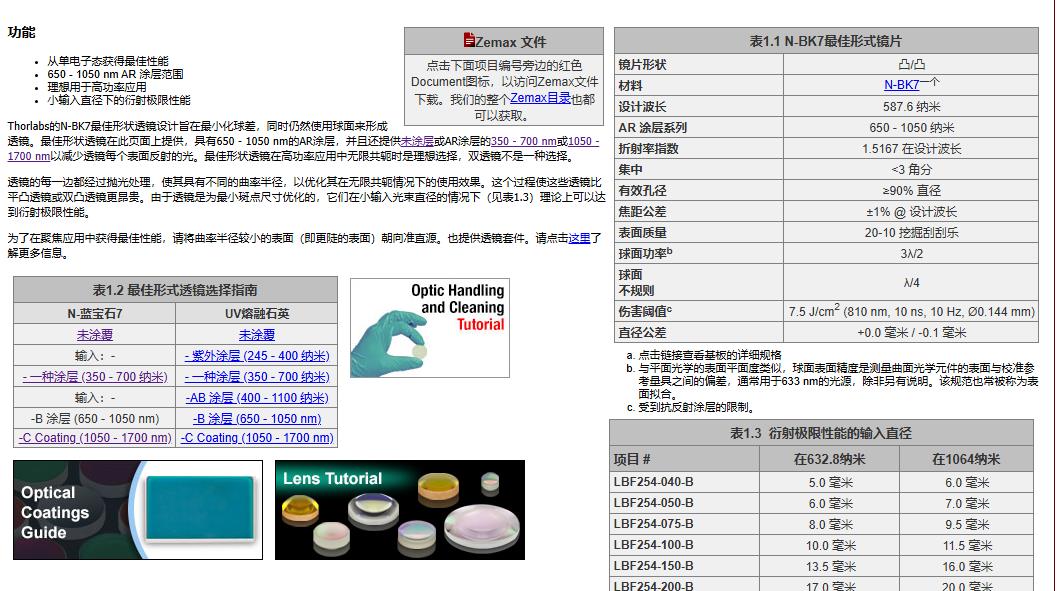Open C Coating (1050 - 1700 nm) under UV熔融石英

pos(256,437)
